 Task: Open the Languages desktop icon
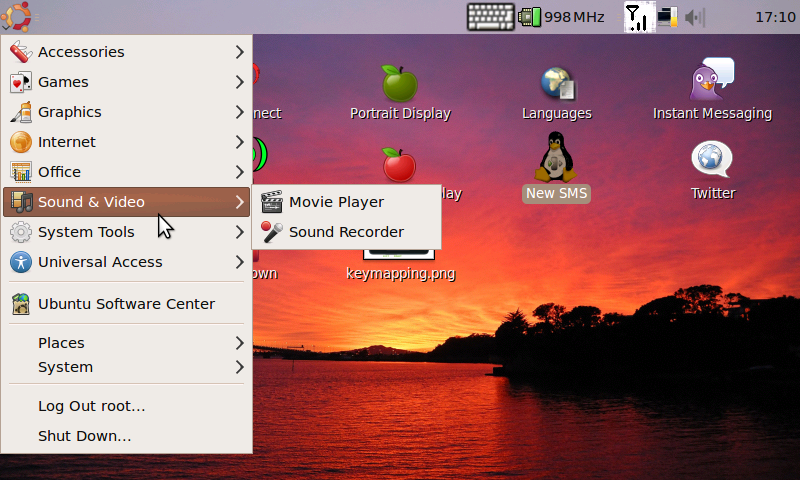pos(557,84)
